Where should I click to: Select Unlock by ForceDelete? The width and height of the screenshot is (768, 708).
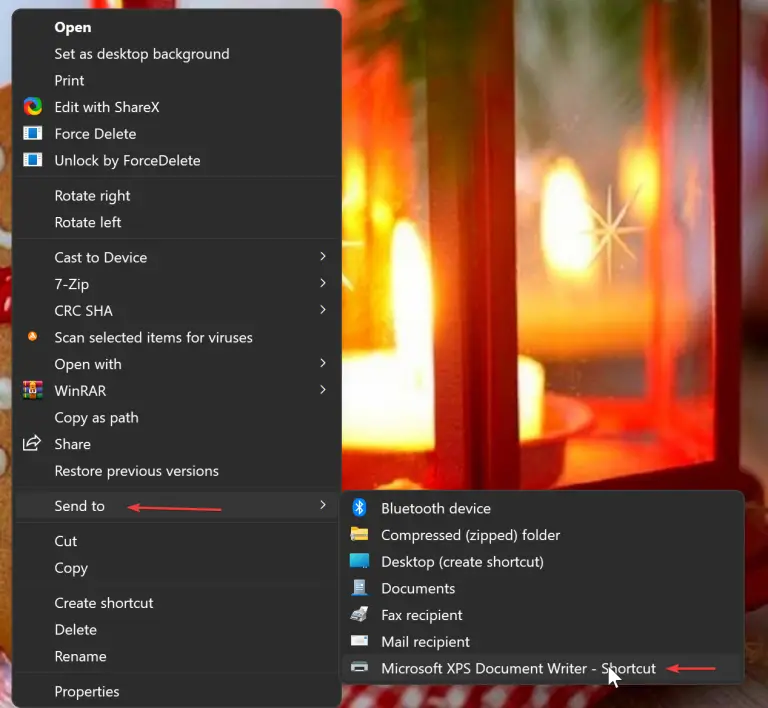coord(177,160)
